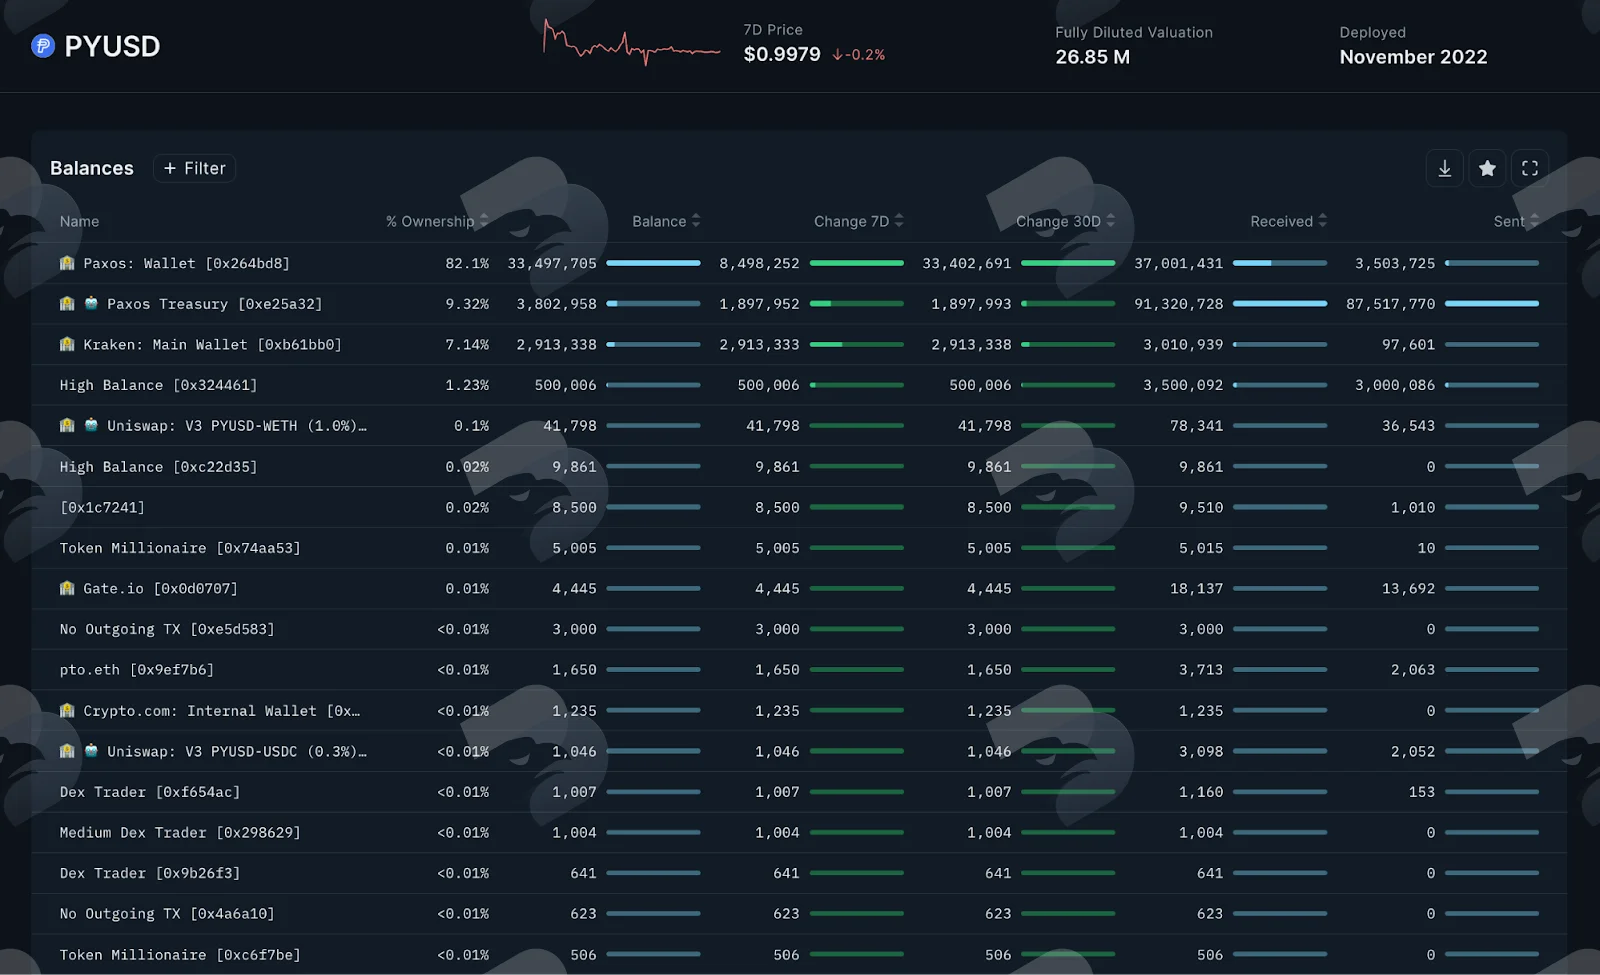The image size is (1600, 975).
Task: Open Dex Trader [0xf654ac] address
Action: (150, 792)
